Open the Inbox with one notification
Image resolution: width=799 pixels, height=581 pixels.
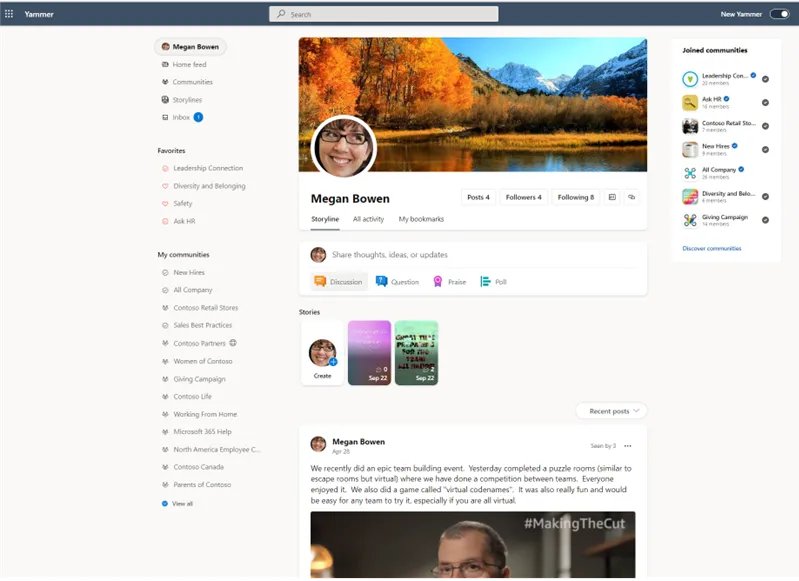point(182,117)
